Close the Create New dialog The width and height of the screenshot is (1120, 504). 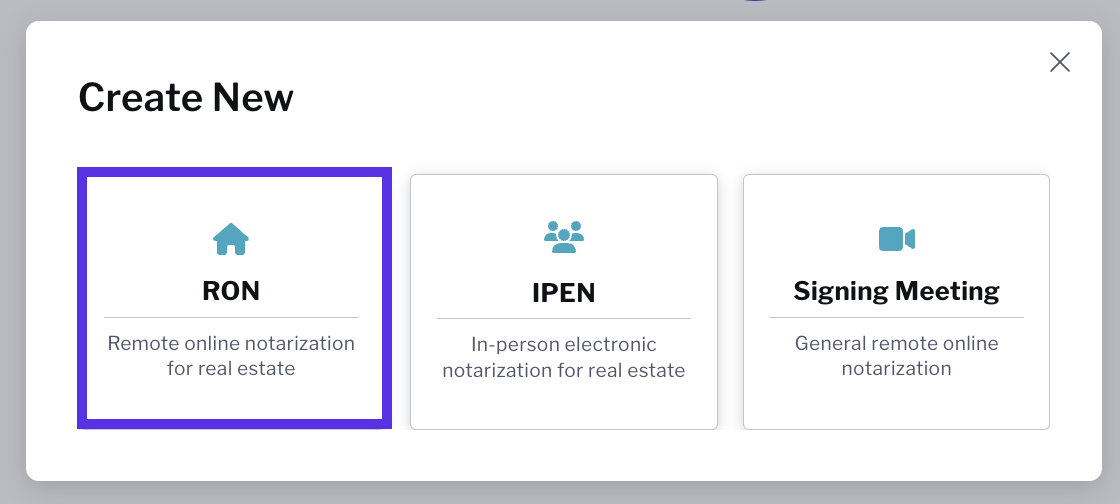(1059, 62)
